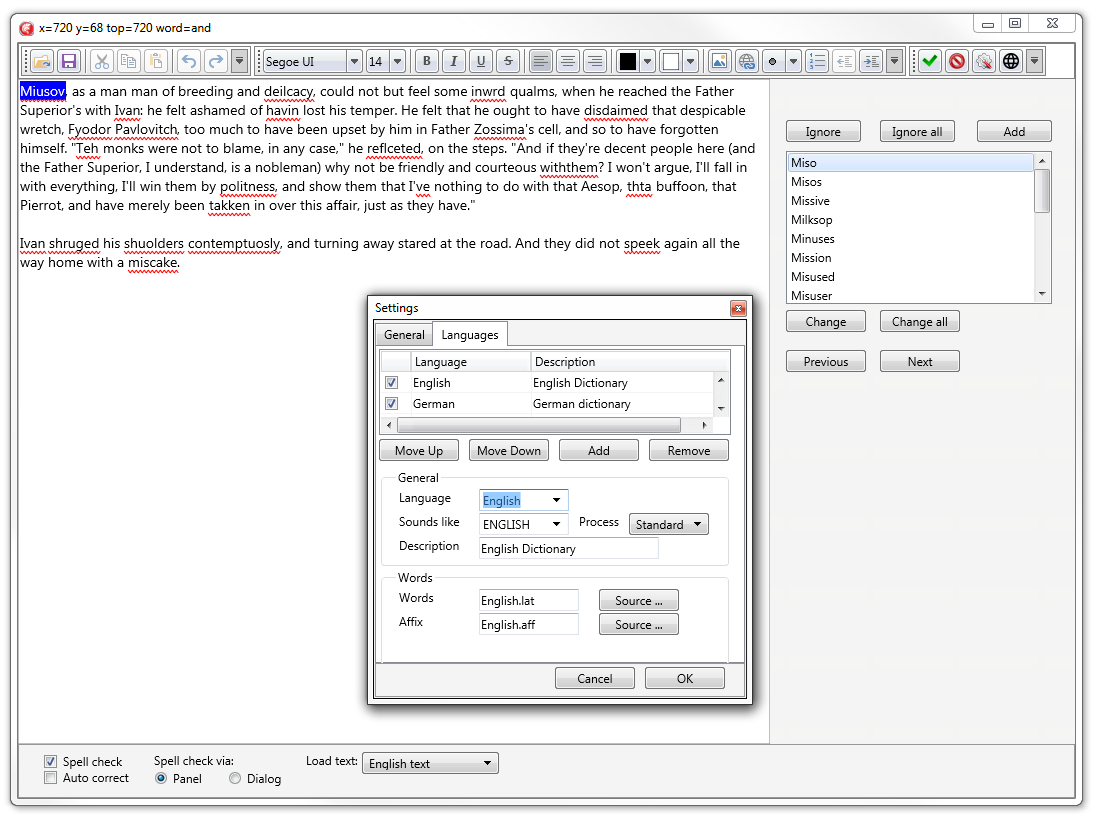Select the Dialog radio button
The width and height of the screenshot is (1097, 819).
tap(235, 778)
